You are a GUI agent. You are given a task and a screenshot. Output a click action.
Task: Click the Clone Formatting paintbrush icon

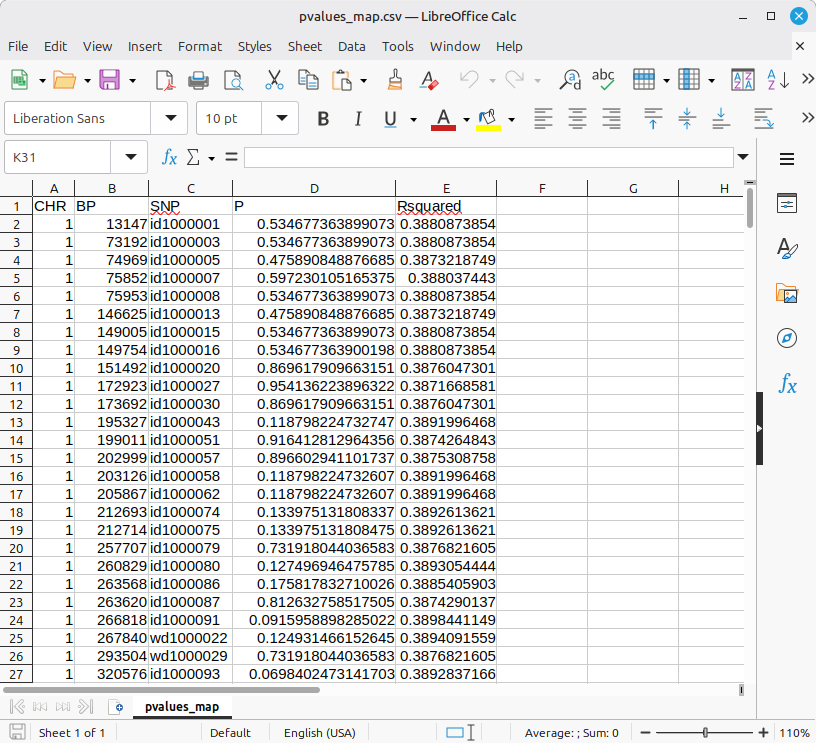pos(395,80)
